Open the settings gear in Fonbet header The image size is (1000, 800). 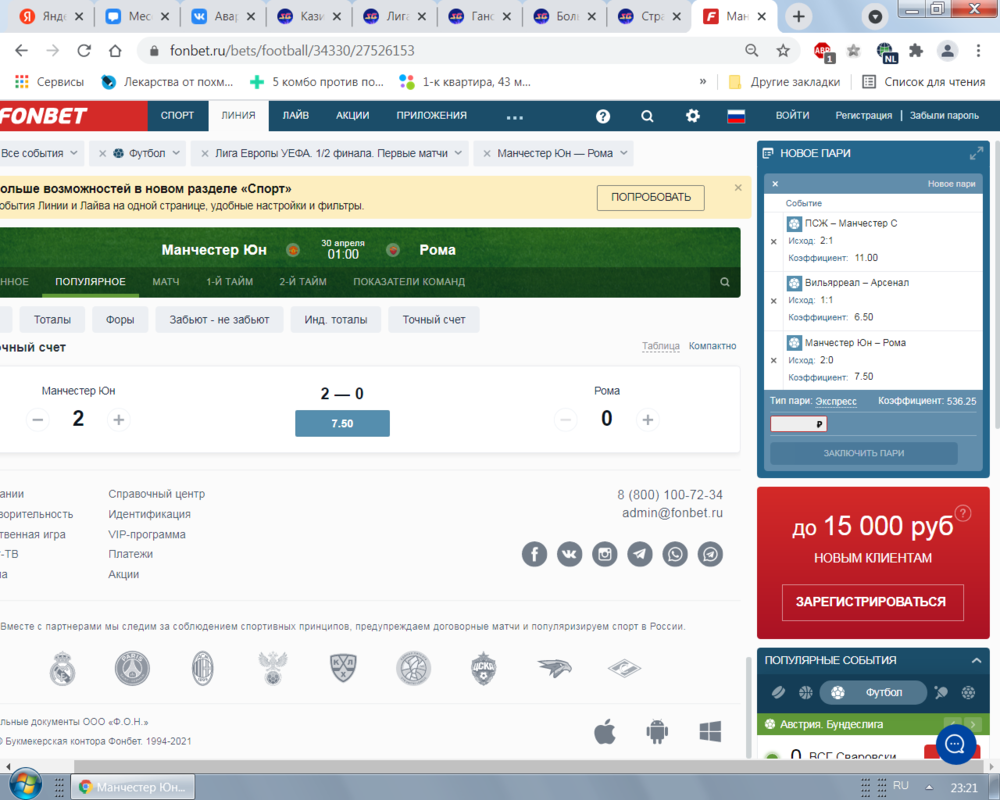(693, 115)
